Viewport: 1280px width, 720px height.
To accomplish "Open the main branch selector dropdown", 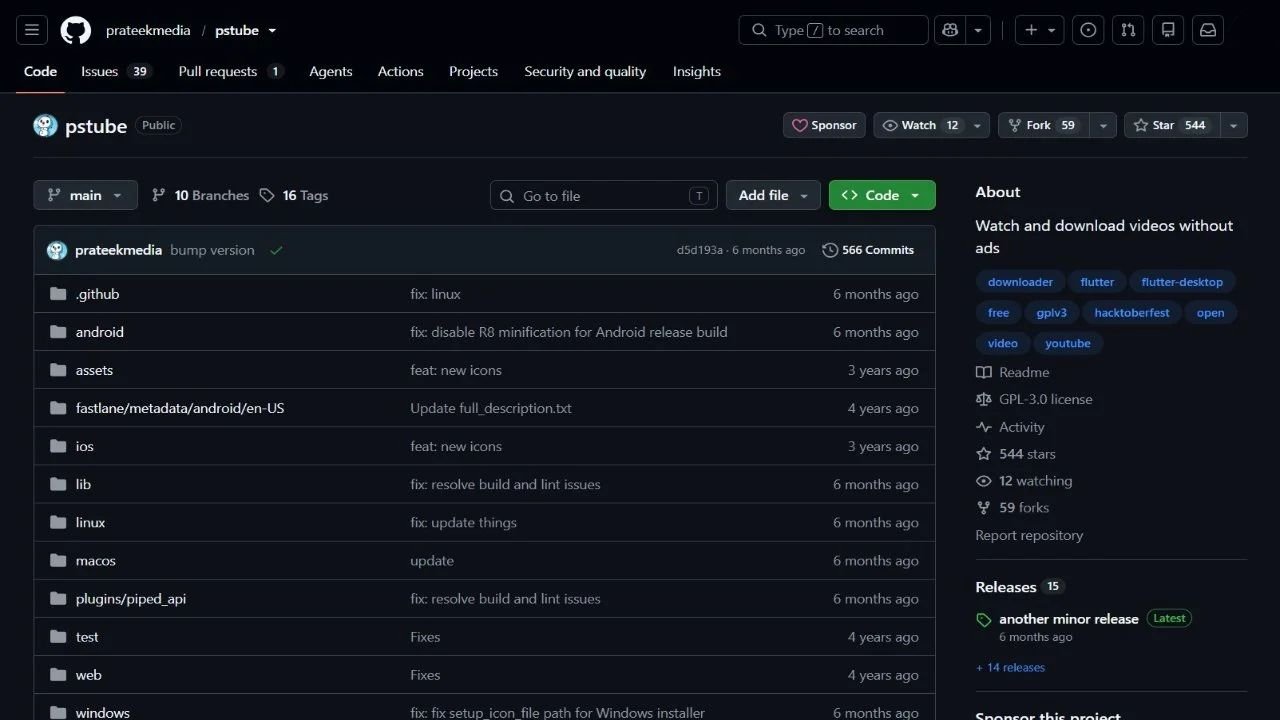I will pyautogui.click(x=85, y=195).
